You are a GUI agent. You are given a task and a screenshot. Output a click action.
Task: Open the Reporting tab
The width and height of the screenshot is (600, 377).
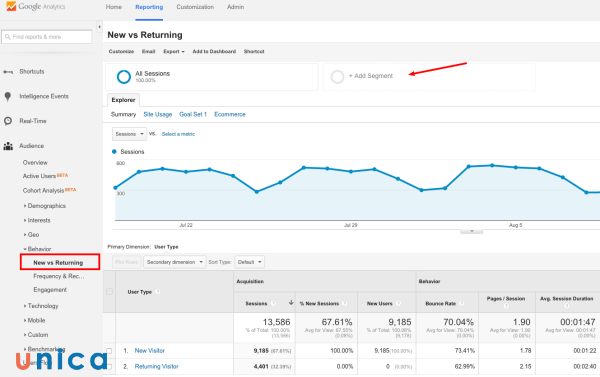pos(149,7)
